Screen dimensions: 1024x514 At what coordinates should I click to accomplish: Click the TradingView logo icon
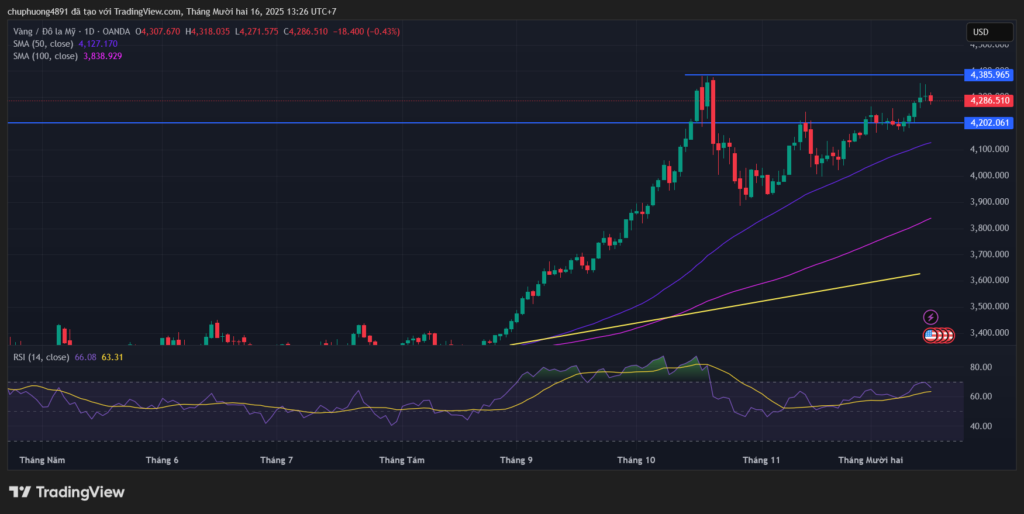point(19,492)
